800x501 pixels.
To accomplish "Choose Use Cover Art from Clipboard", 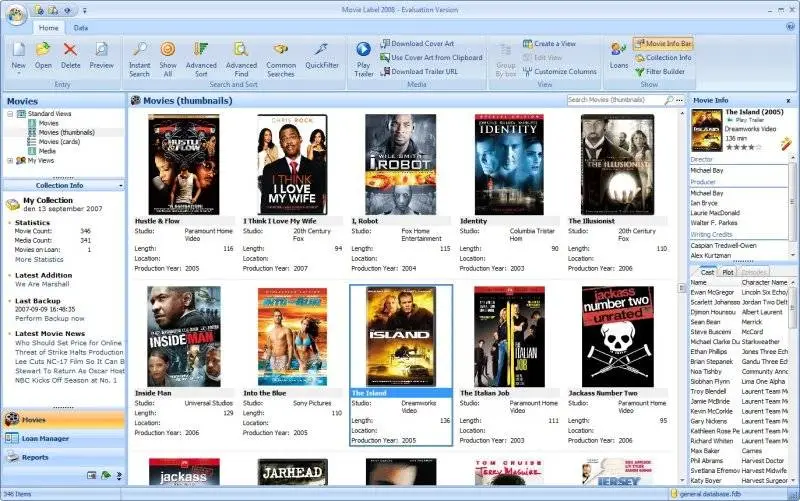I will point(431,58).
